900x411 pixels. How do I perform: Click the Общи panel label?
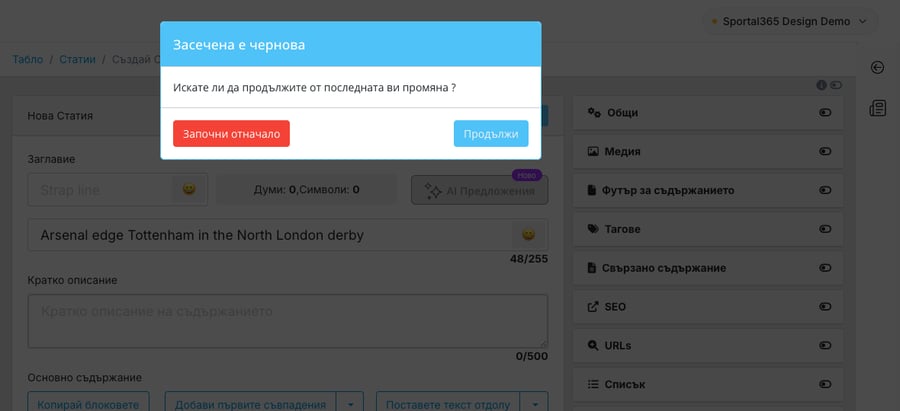(x=623, y=113)
